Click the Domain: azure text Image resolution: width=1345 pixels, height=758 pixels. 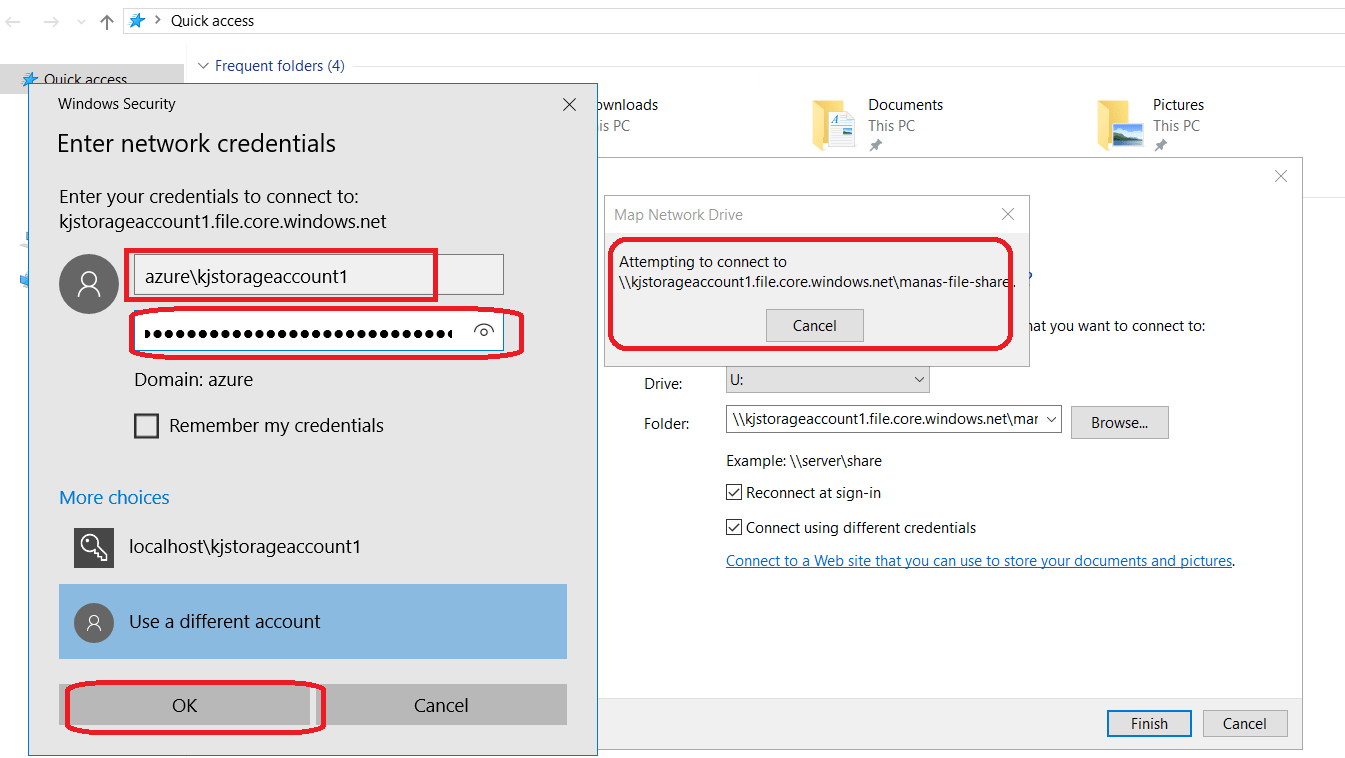coord(194,380)
